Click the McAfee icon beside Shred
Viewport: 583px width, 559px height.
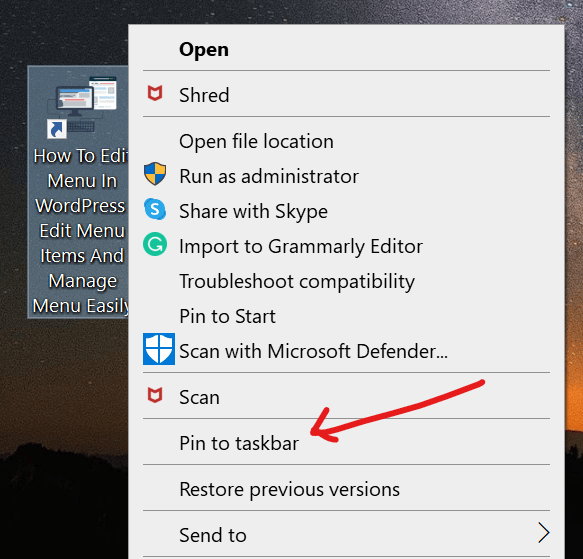[x=155, y=93]
